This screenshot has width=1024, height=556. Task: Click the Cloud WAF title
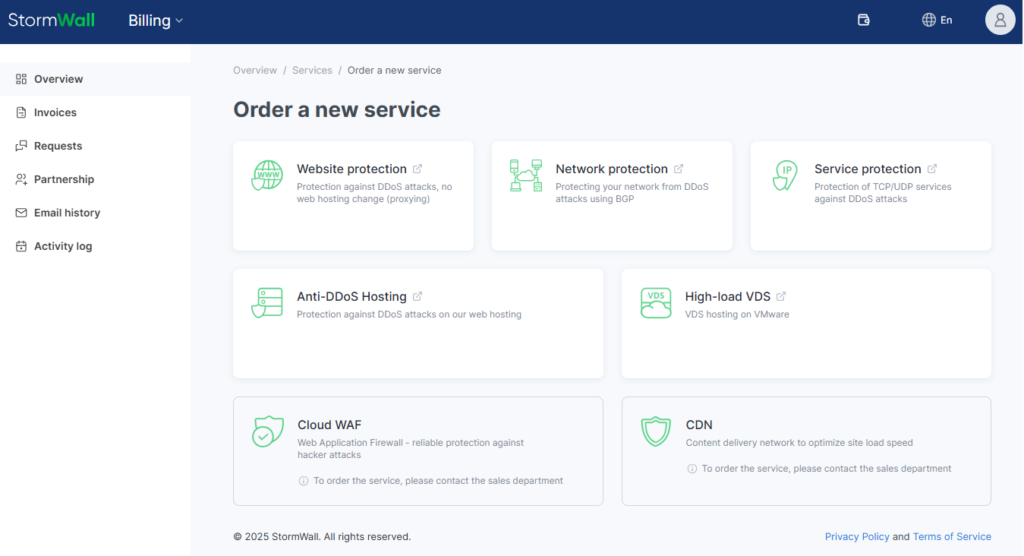[x=329, y=425]
